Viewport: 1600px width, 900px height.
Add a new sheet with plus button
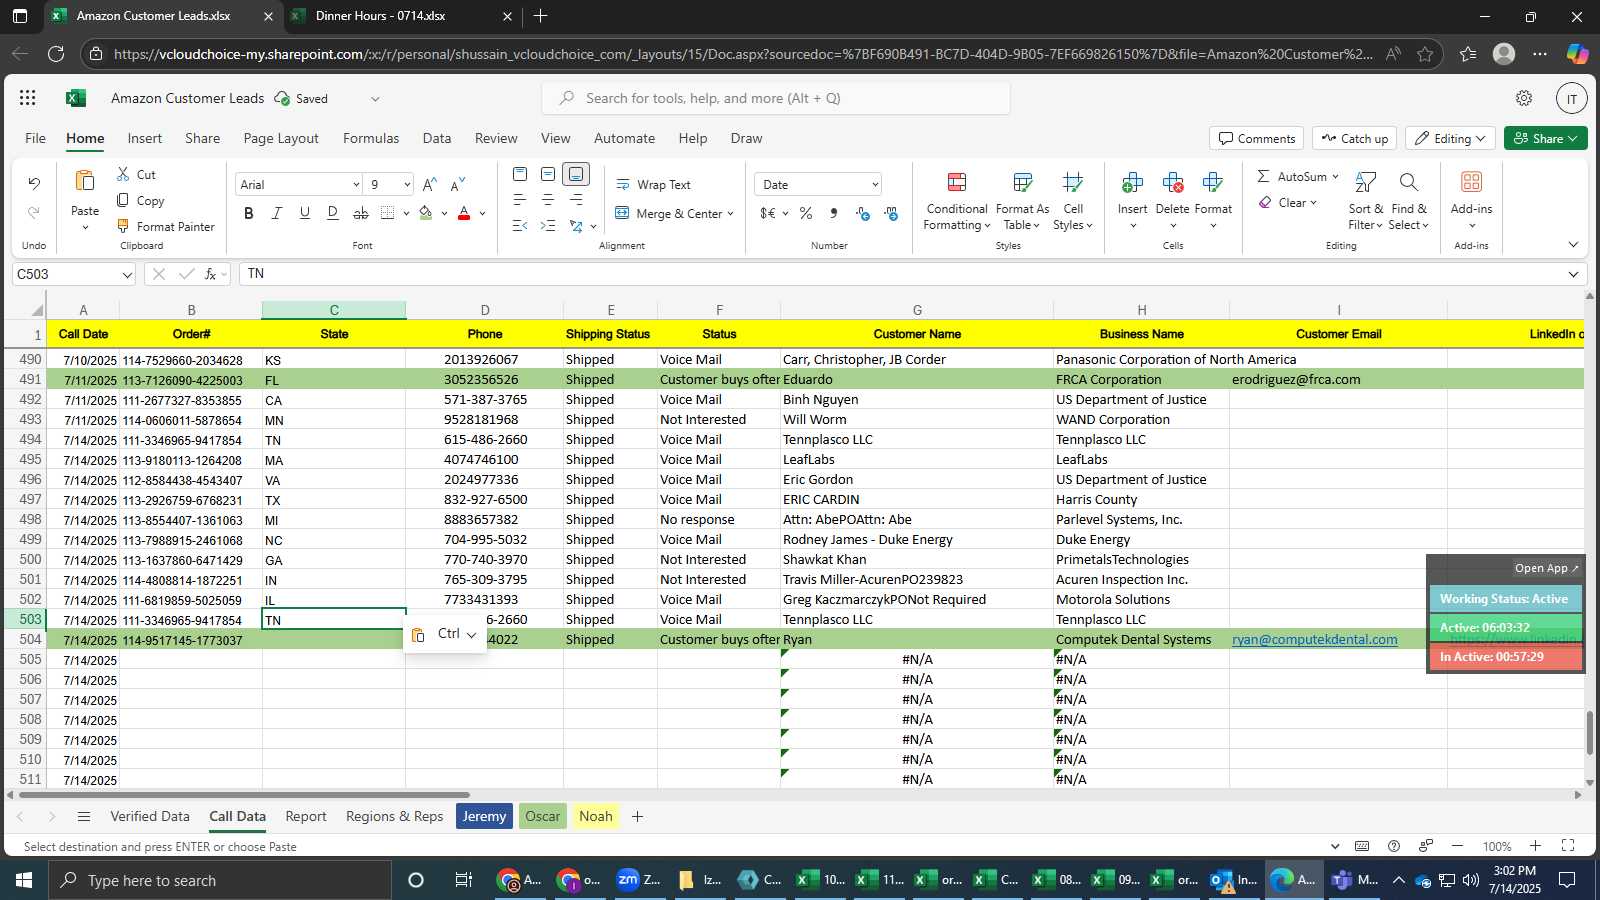coord(637,816)
